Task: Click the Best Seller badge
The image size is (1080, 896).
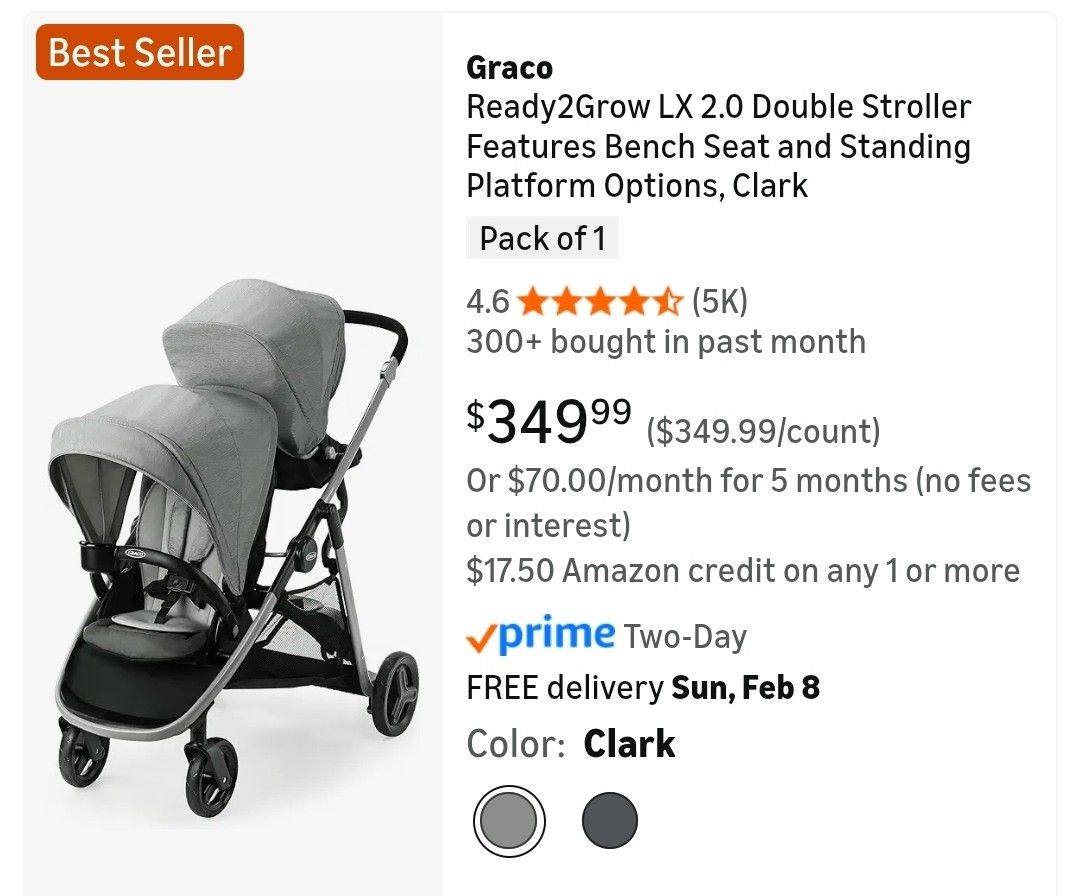Action: point(140,52)
